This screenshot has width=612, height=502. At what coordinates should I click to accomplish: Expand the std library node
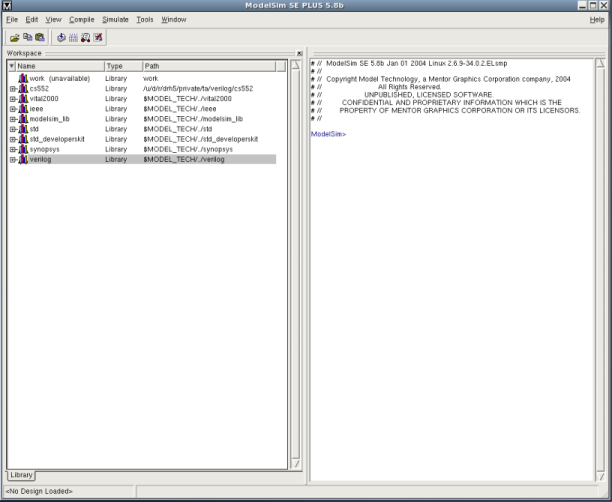[12, 129]
